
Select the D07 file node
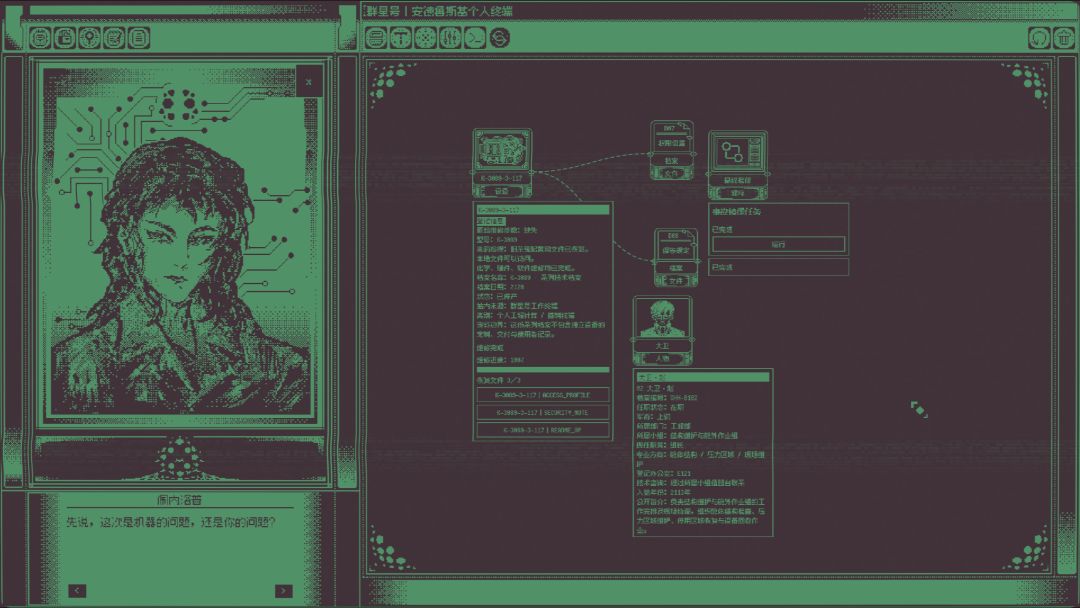pos(672,151)
